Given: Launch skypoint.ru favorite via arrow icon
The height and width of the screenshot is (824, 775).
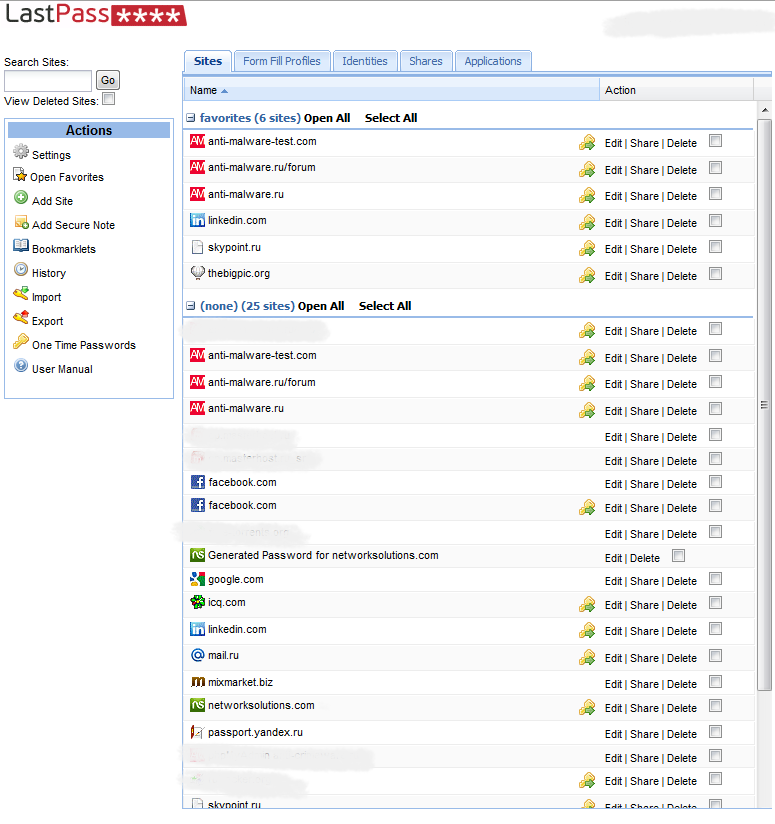Looking at the screenshot, I should (587, 249).
